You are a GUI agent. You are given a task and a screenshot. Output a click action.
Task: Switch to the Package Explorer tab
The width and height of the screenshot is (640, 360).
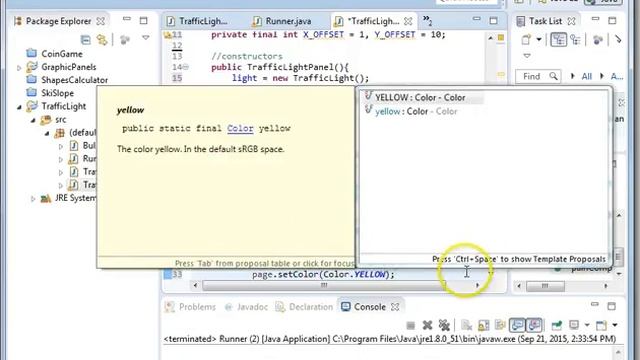[x=59, y=21]
